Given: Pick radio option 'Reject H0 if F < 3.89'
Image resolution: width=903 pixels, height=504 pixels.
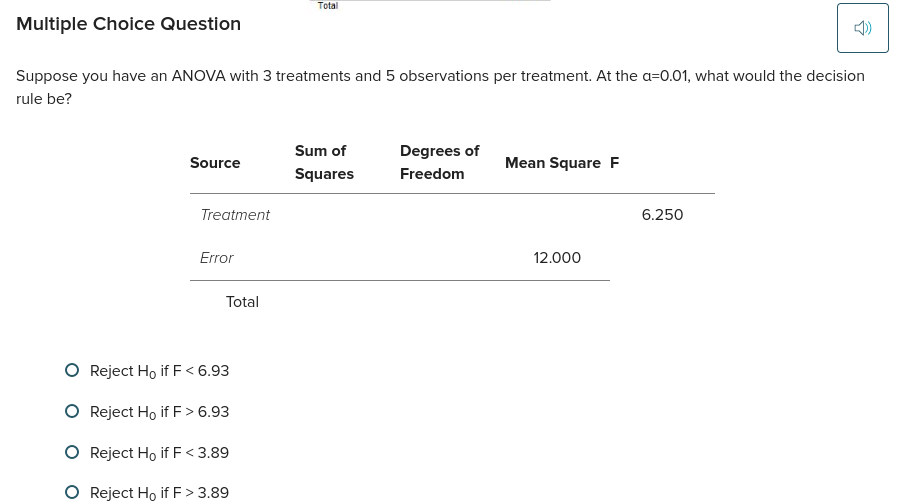Looking at the screenshot, I should (72, 452).
